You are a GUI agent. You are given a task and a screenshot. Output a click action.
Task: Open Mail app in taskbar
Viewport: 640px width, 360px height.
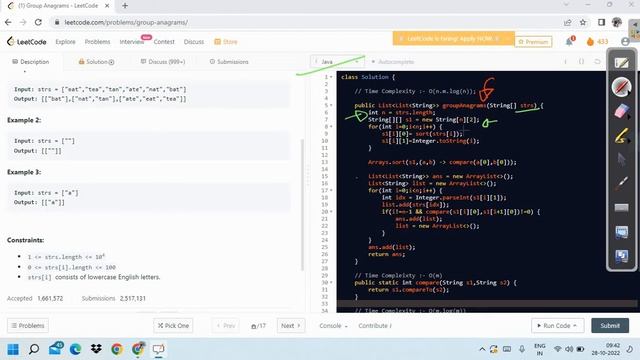[x=55, y=349]
